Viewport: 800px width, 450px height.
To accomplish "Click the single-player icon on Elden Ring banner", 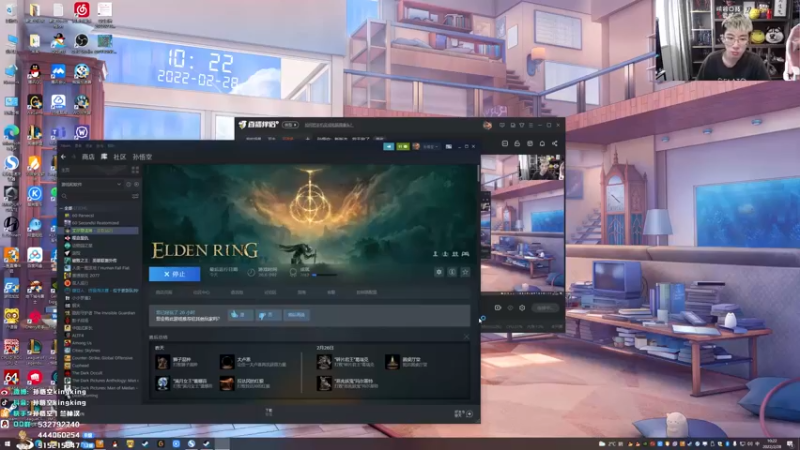I will (x=435, y=254).
